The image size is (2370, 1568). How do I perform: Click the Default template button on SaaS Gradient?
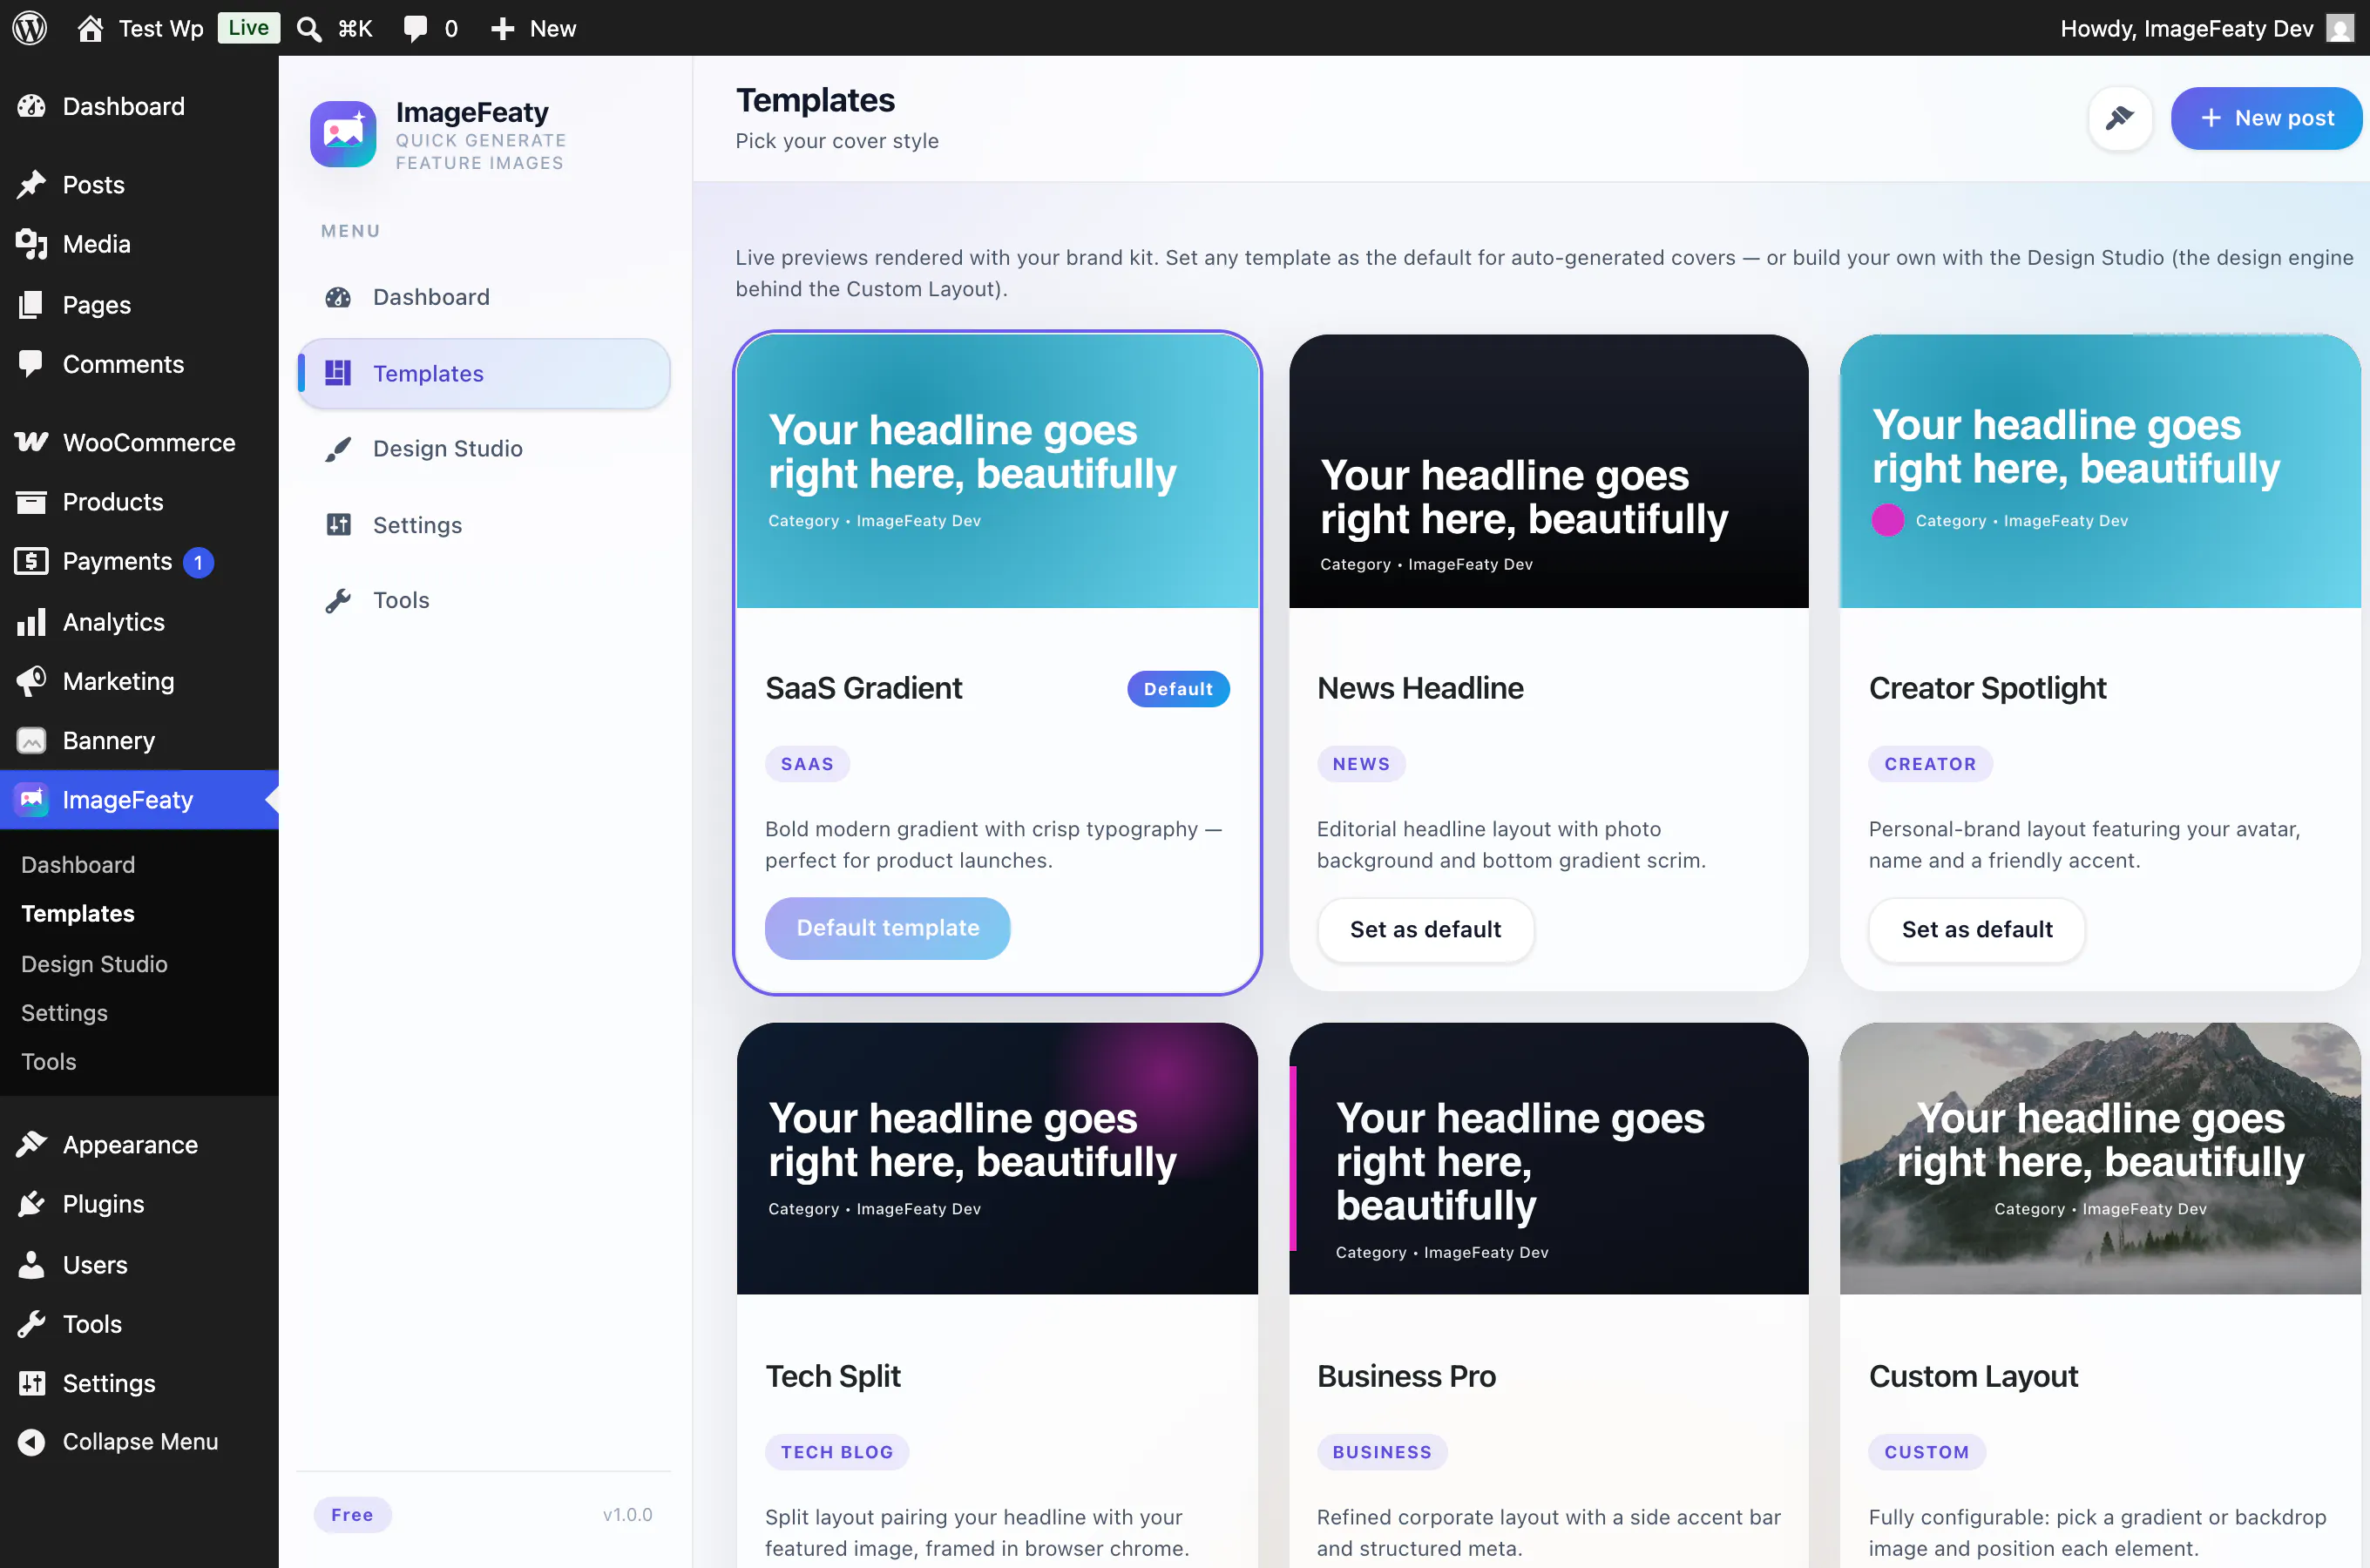pyautogui.click(x=887, y=928)
